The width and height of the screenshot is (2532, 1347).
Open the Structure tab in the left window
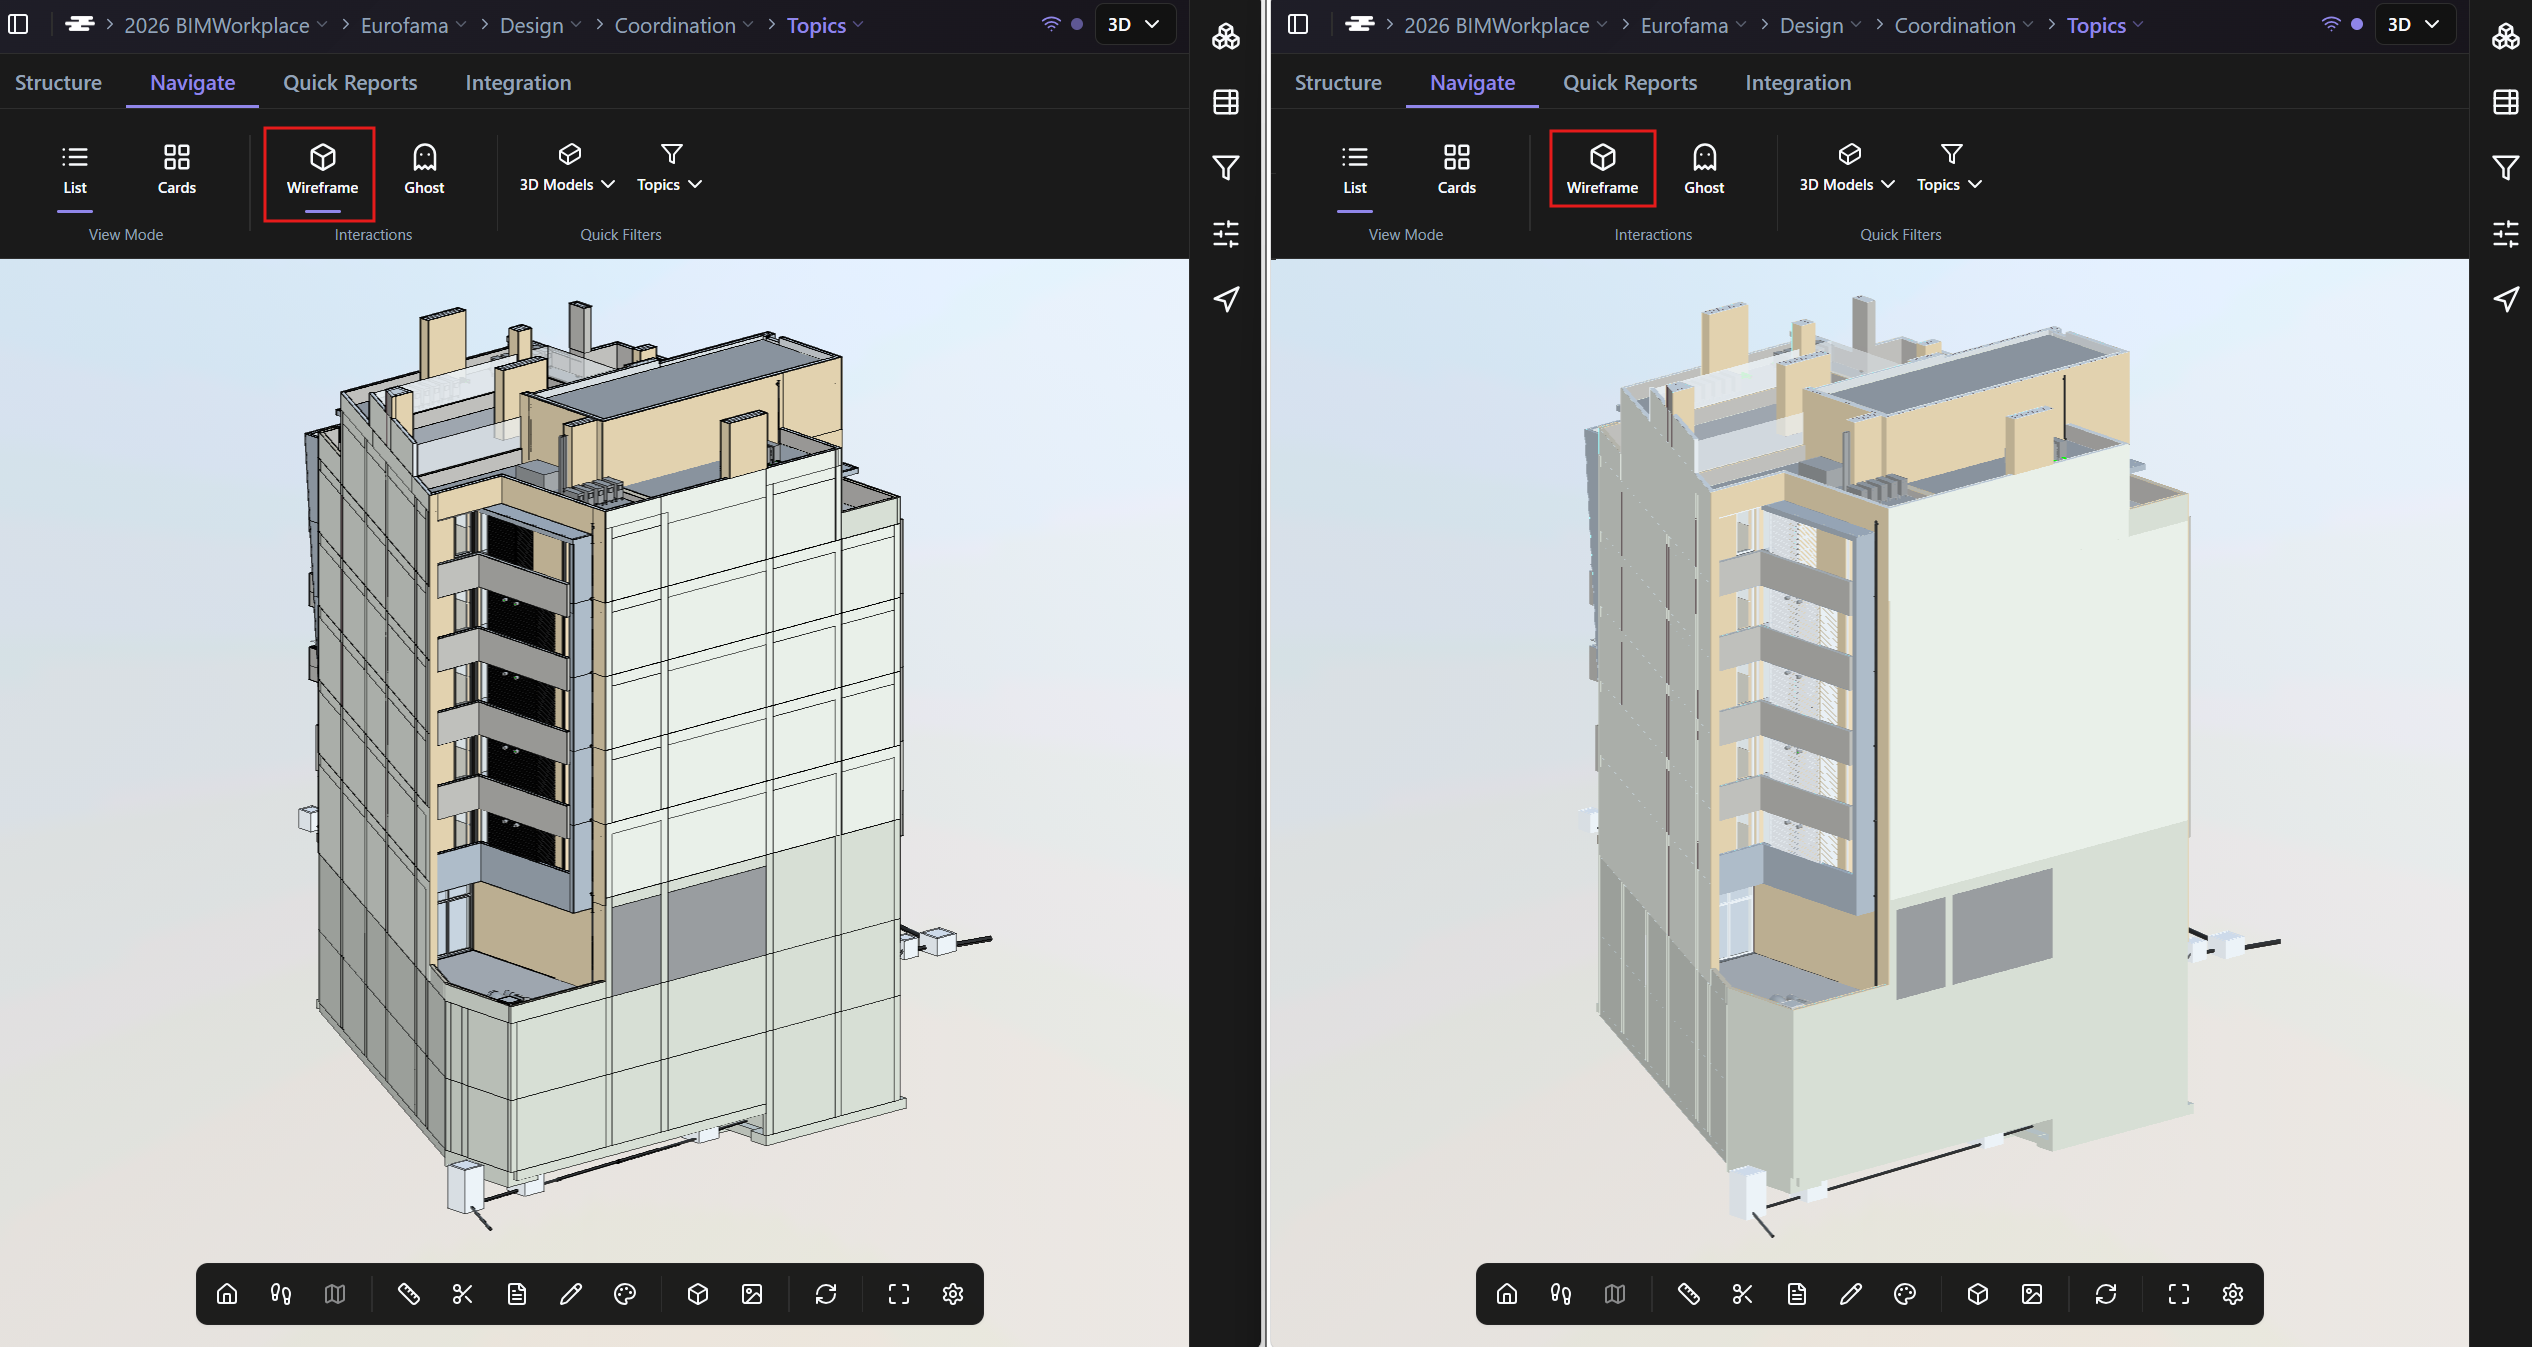point(58,83)
